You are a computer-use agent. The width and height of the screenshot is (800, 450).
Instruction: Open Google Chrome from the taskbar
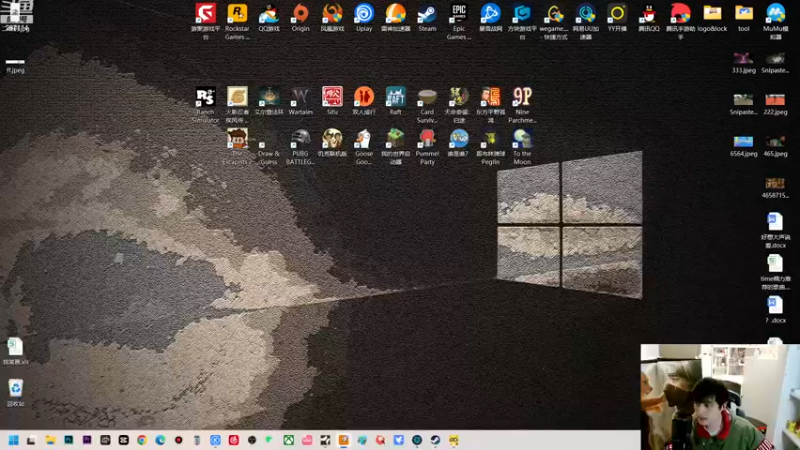click(x=142, y=440)
